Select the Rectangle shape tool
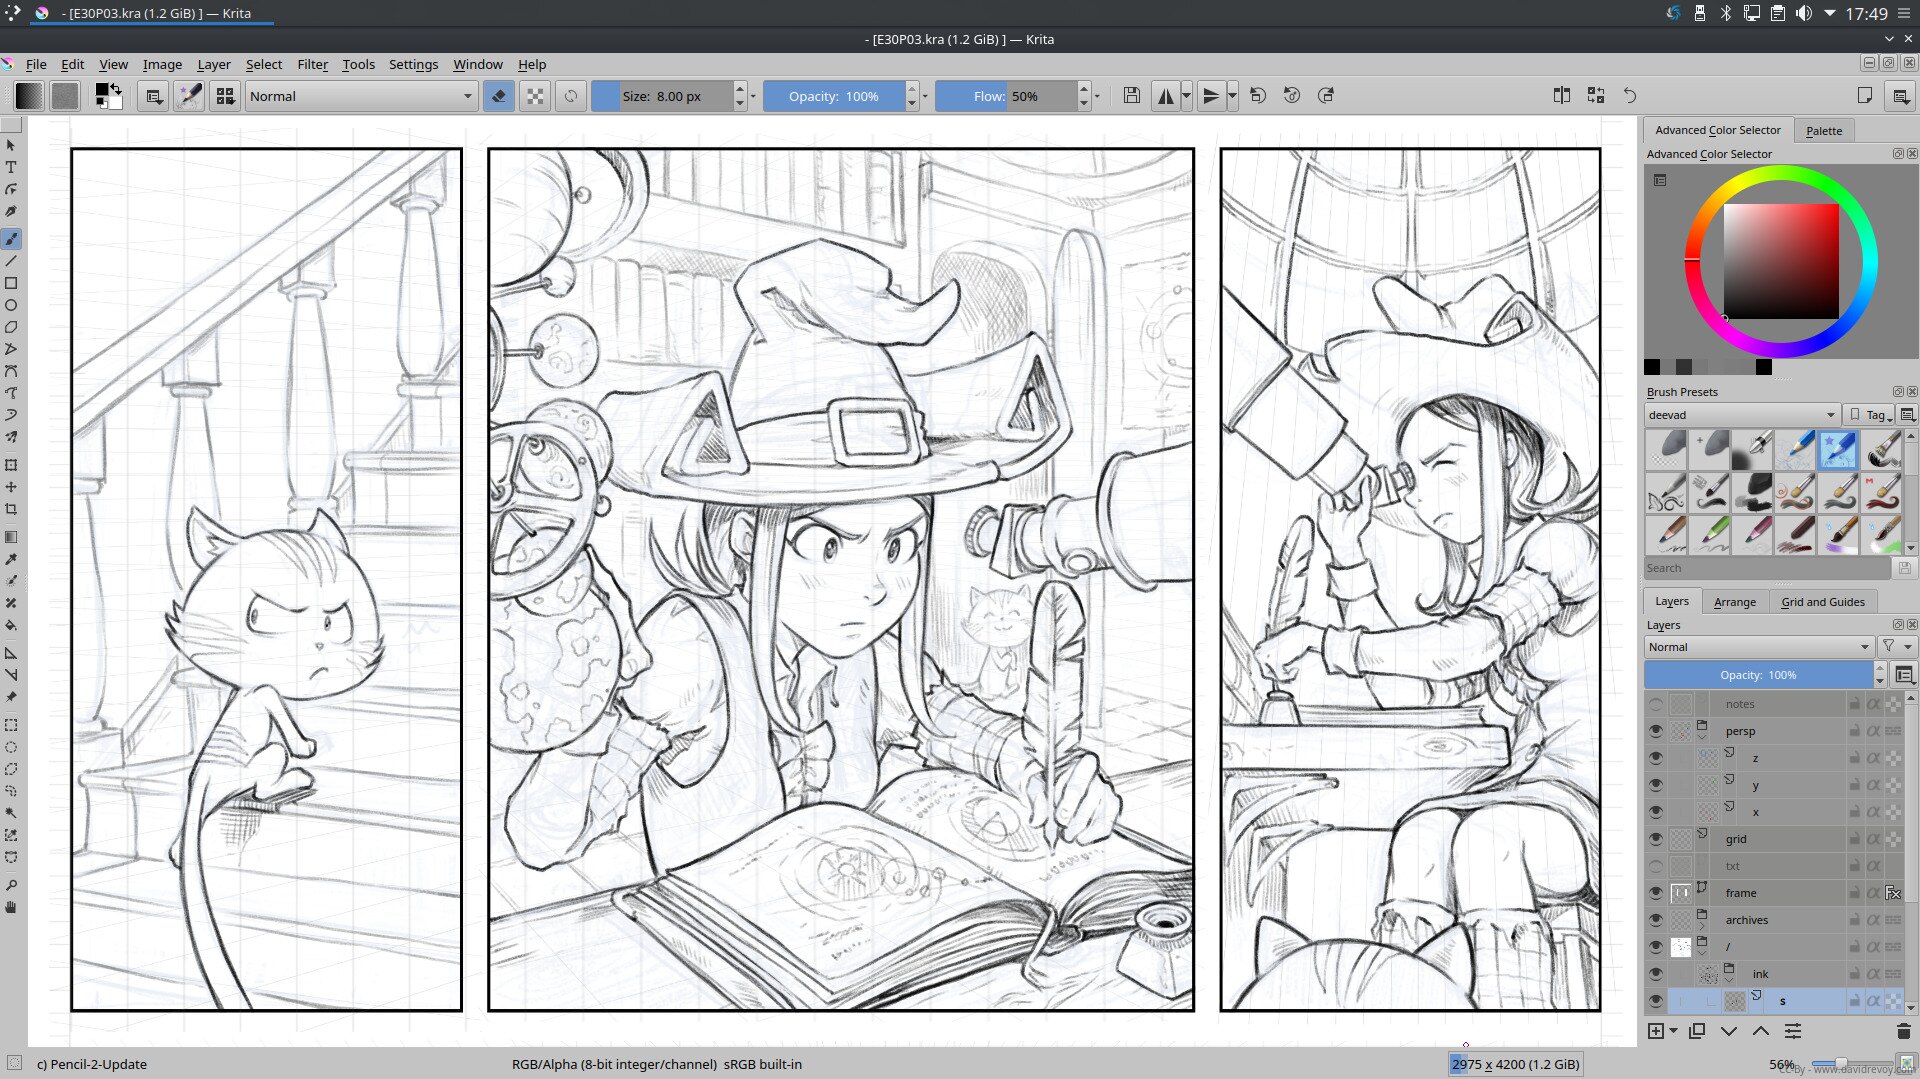Screen dimensions: 1920x1079 (11, 283)
